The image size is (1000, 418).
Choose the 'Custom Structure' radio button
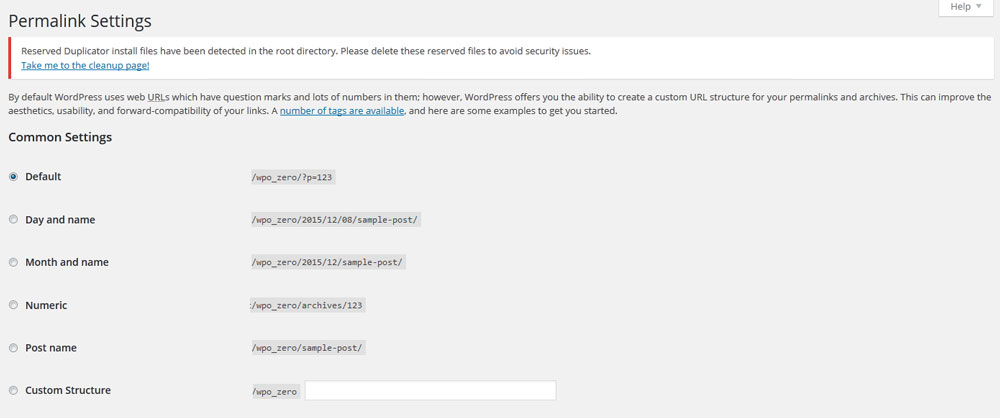click(x=13, y=391)
